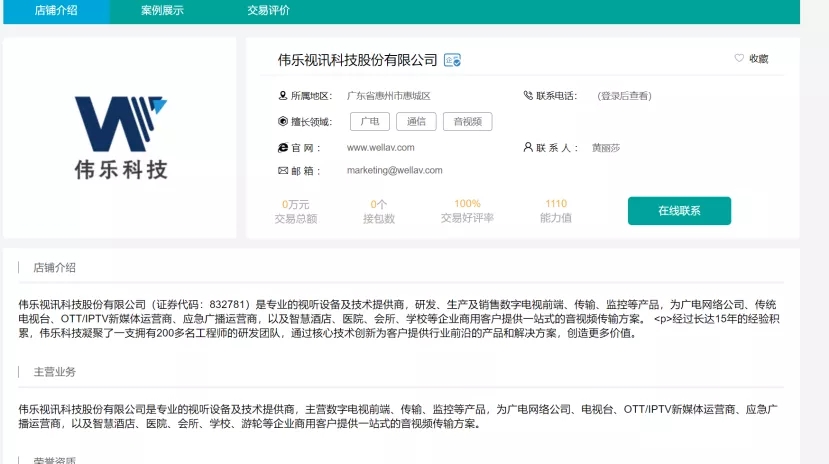Select the 音视频 field tag

click(467, 122)
